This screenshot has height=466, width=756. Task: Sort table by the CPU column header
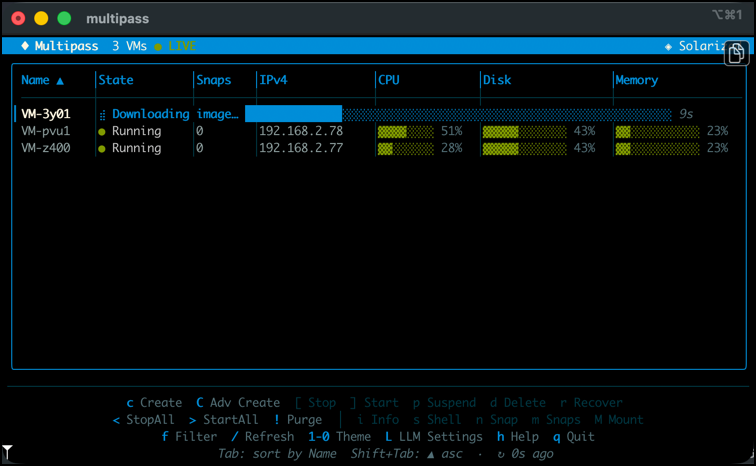point(390,80)
